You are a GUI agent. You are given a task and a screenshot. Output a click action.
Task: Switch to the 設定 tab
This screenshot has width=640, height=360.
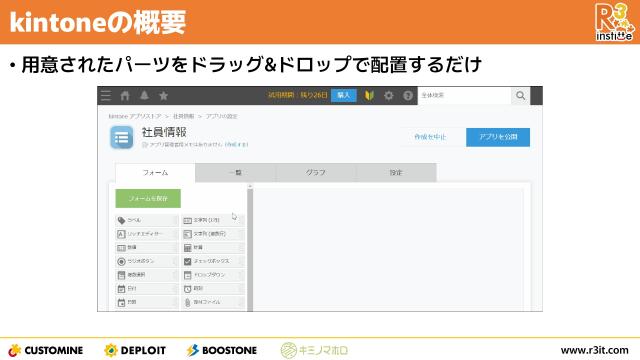(x=396, y=173)
